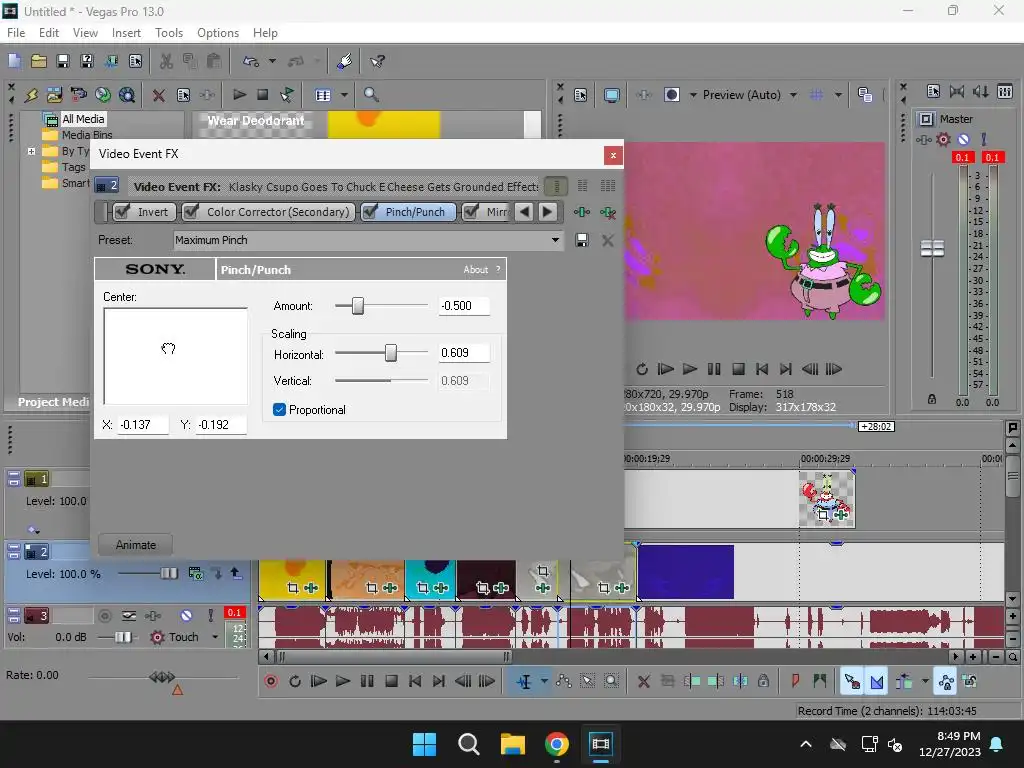This screenshot has width=1024, height=768.
Task: Click the Animate button
Action: click(136, 545)
